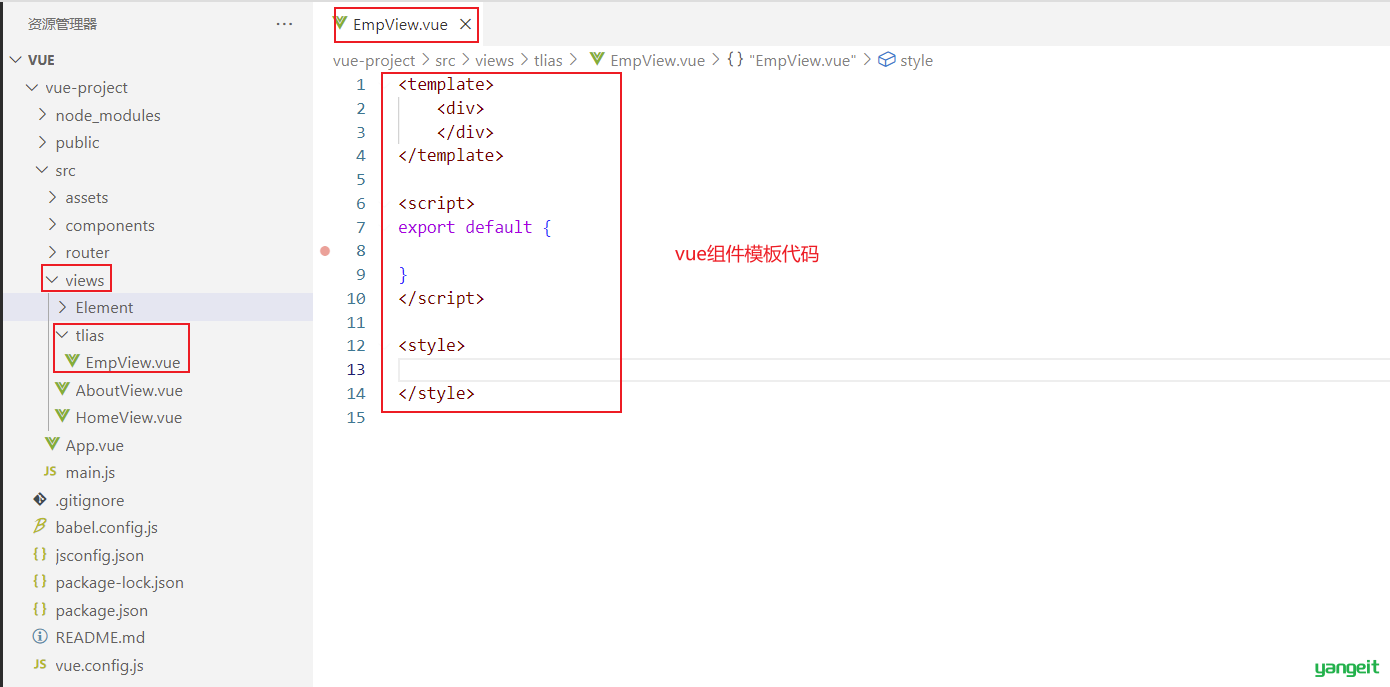Open babel.config.js in the file tree
The image size is (1390, 687).
pyautogui.click(x=107, y=527)
